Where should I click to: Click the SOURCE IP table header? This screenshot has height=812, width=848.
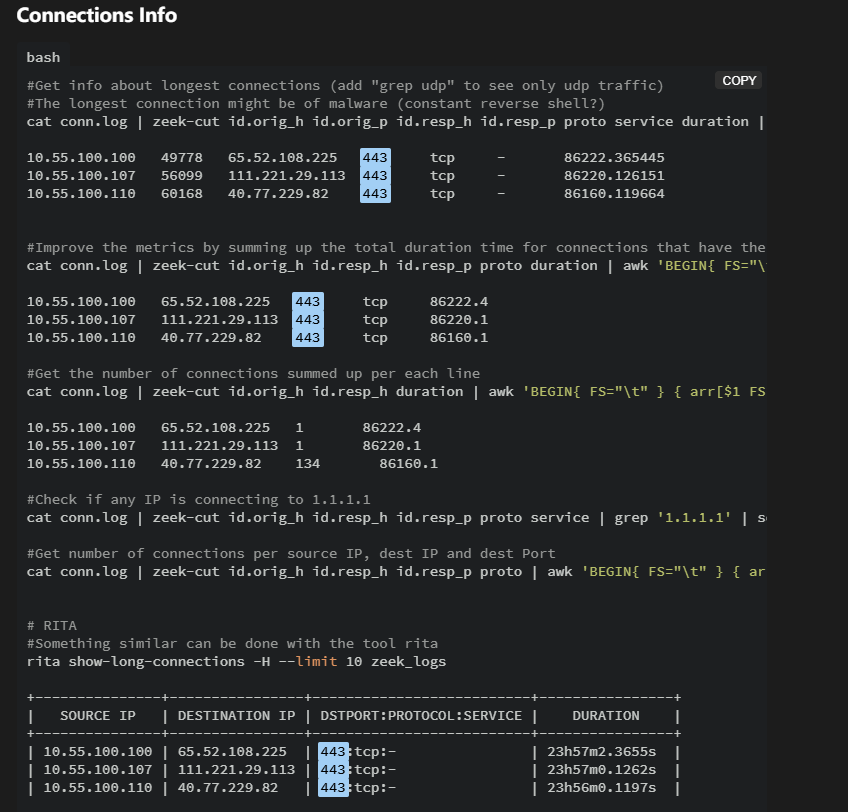click(97, 716)
